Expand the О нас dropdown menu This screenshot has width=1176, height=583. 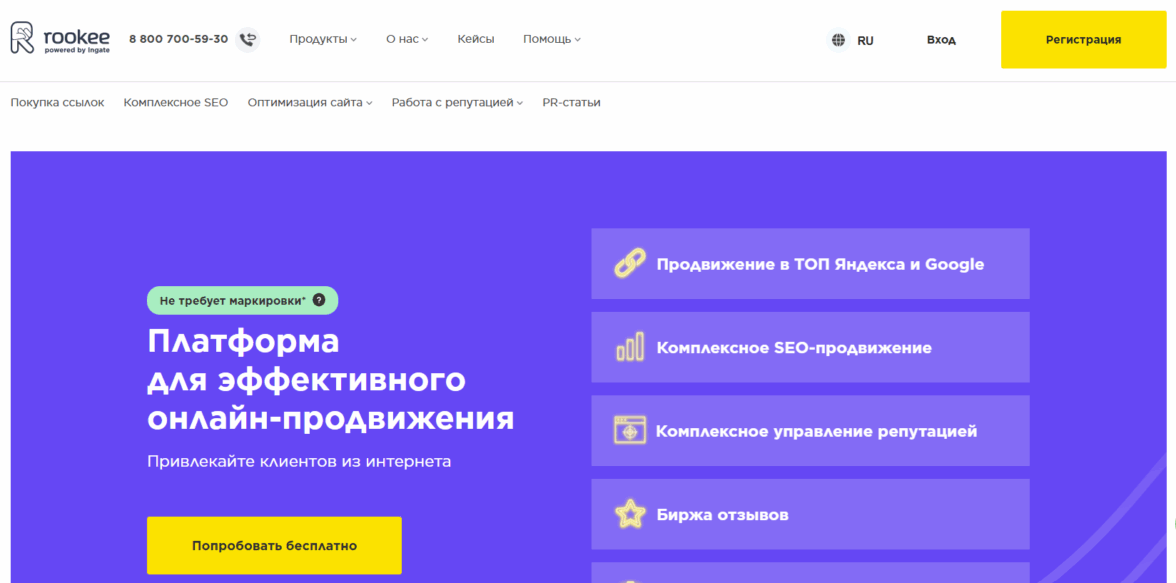406,40
